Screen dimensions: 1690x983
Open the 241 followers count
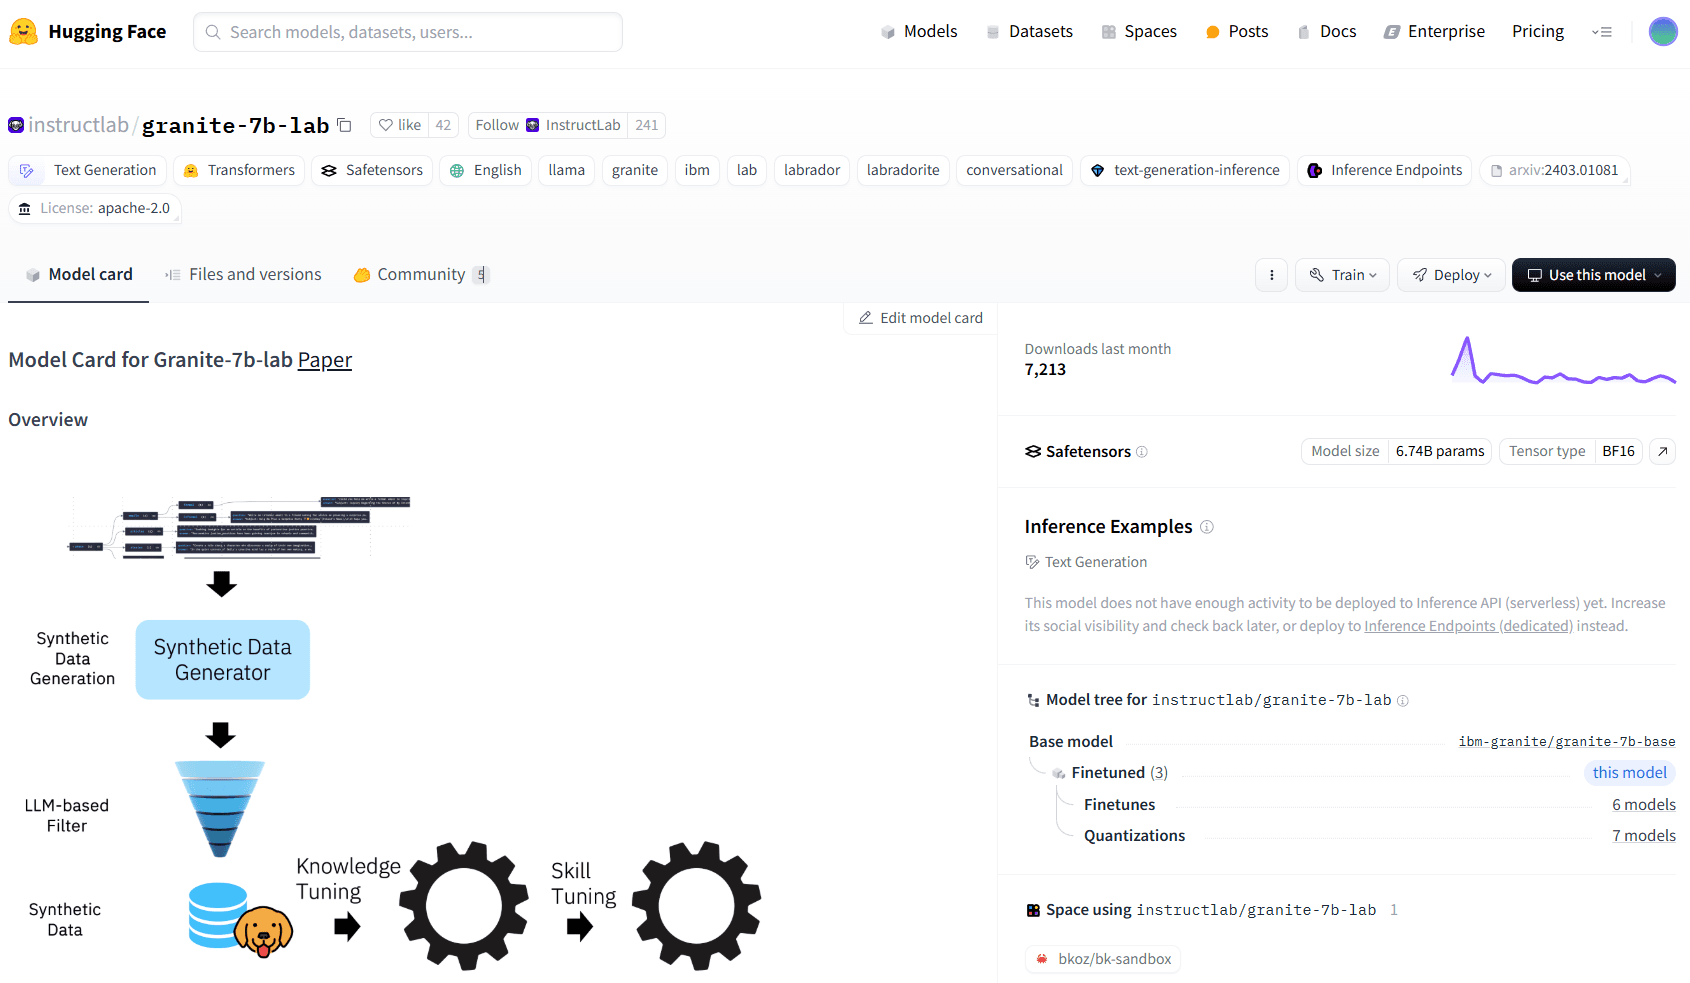coord(647,125)
